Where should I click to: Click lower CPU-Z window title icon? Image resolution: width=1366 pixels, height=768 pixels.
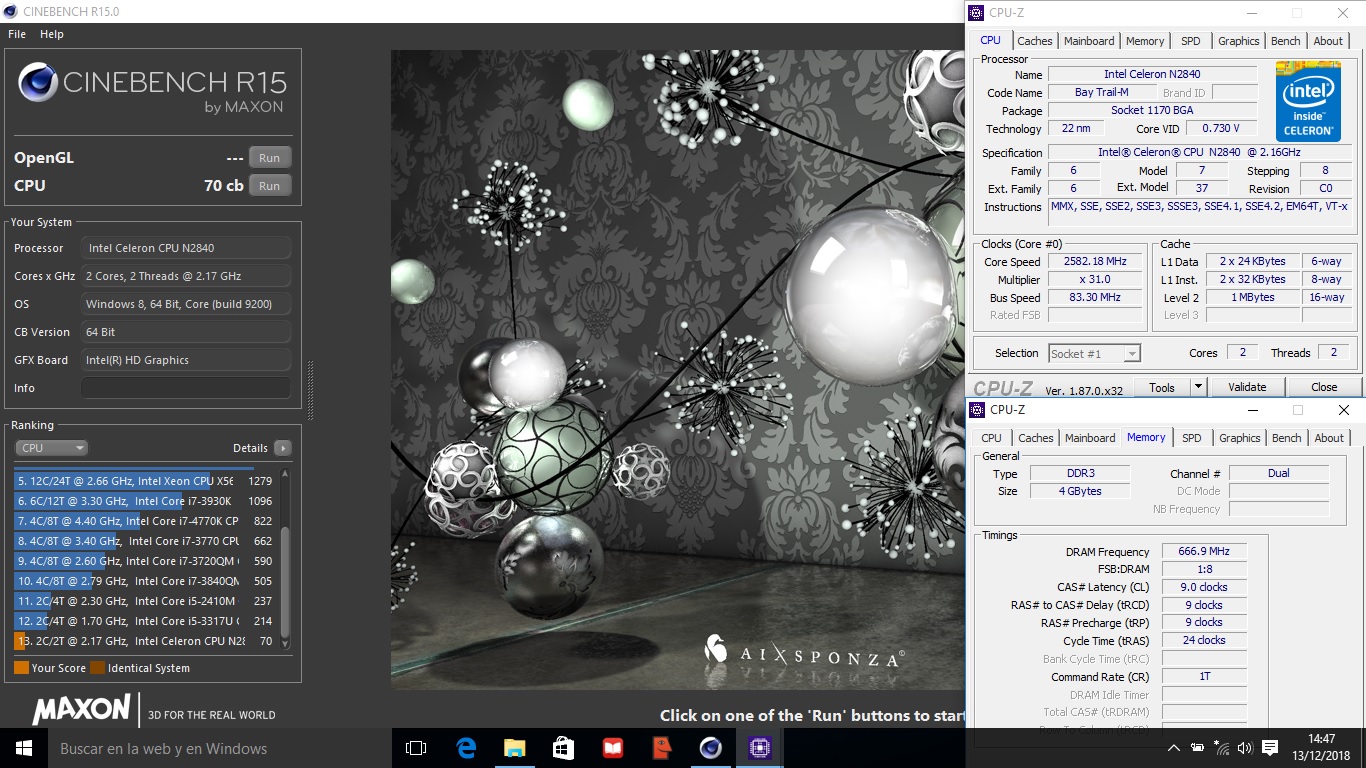(x=977, y=410)
